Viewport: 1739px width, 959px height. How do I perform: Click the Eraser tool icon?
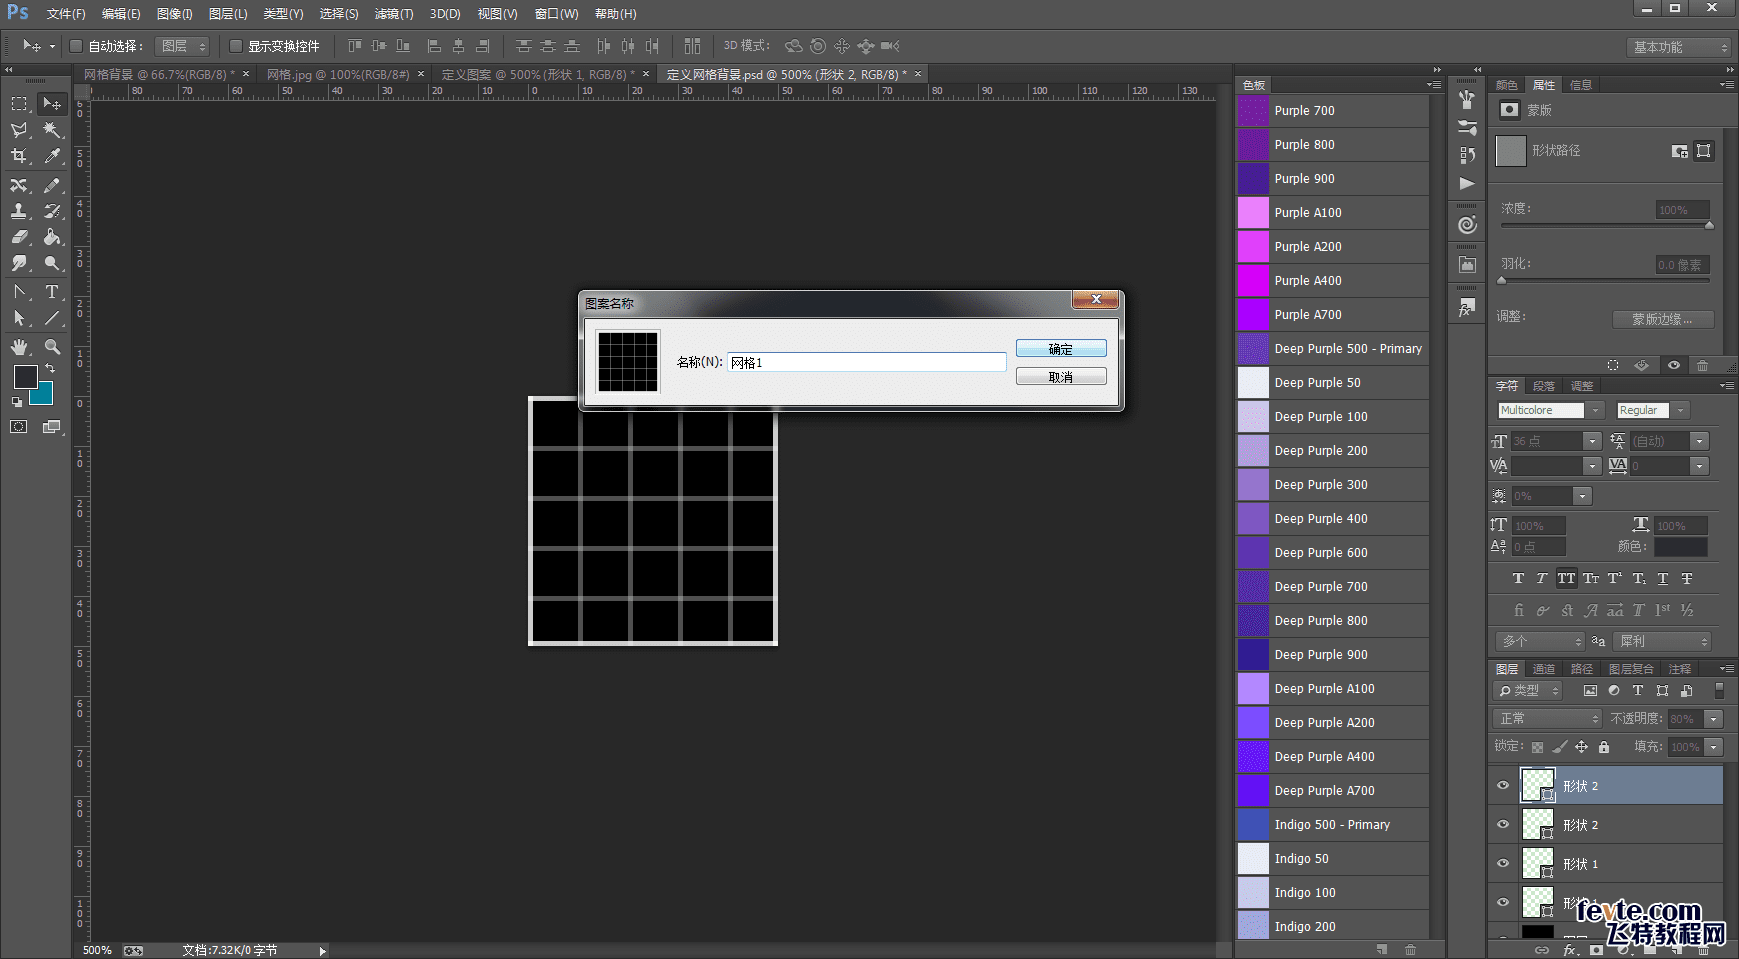[x=19, y=237]
